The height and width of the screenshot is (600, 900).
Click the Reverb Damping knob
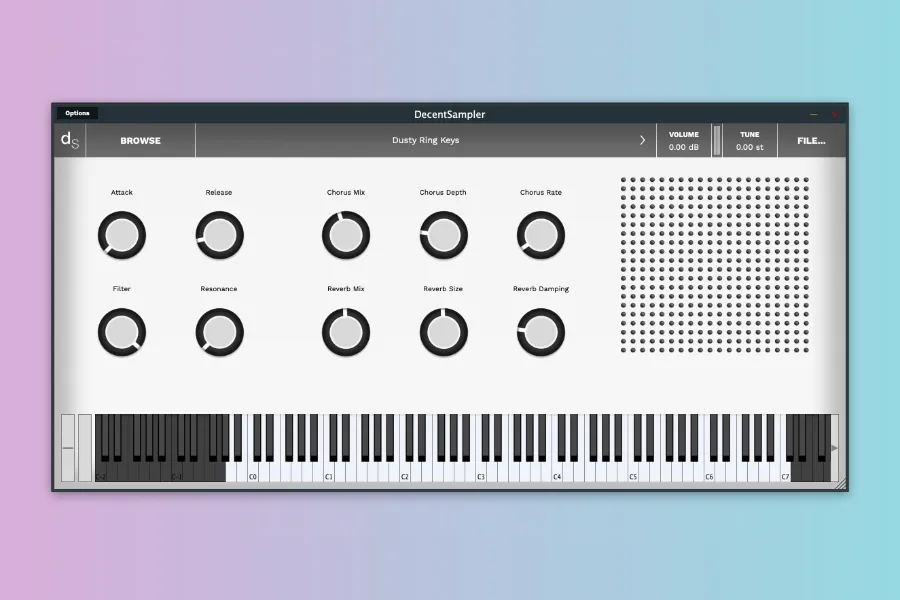(540, 331)
